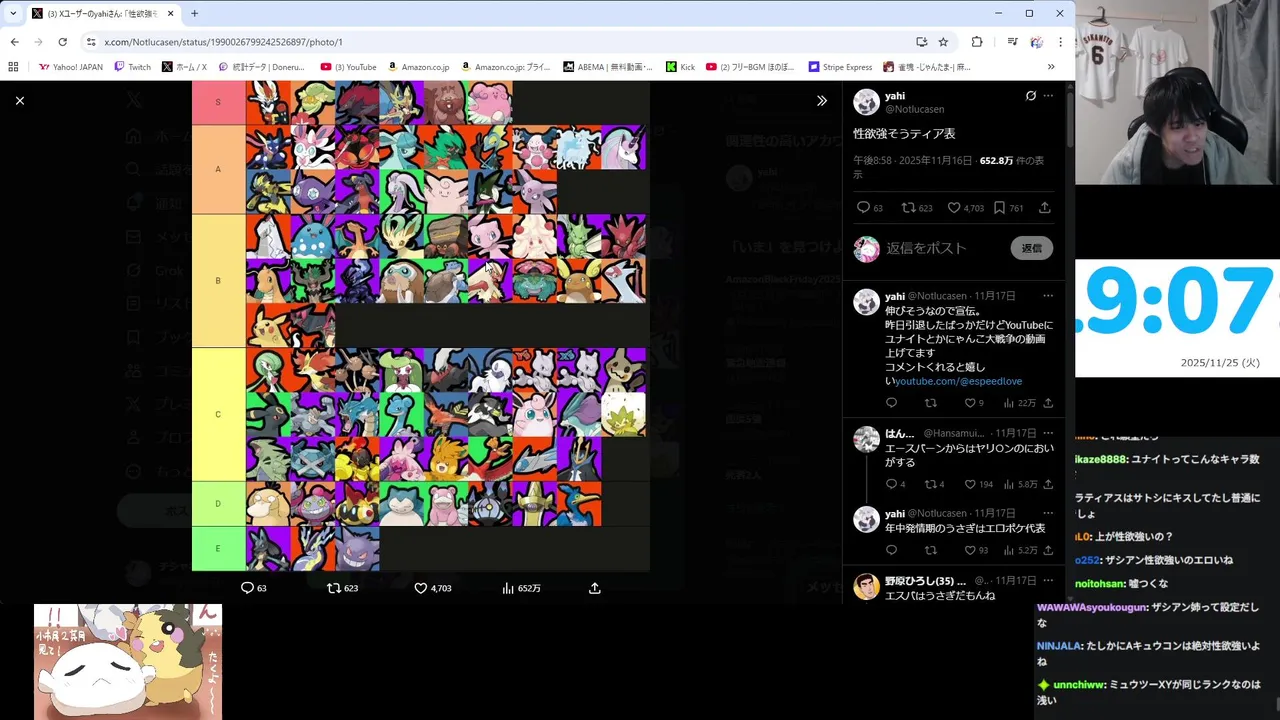Open the apps grid in bookmarks bar
1280x720 pixels.
coord(13,67)
